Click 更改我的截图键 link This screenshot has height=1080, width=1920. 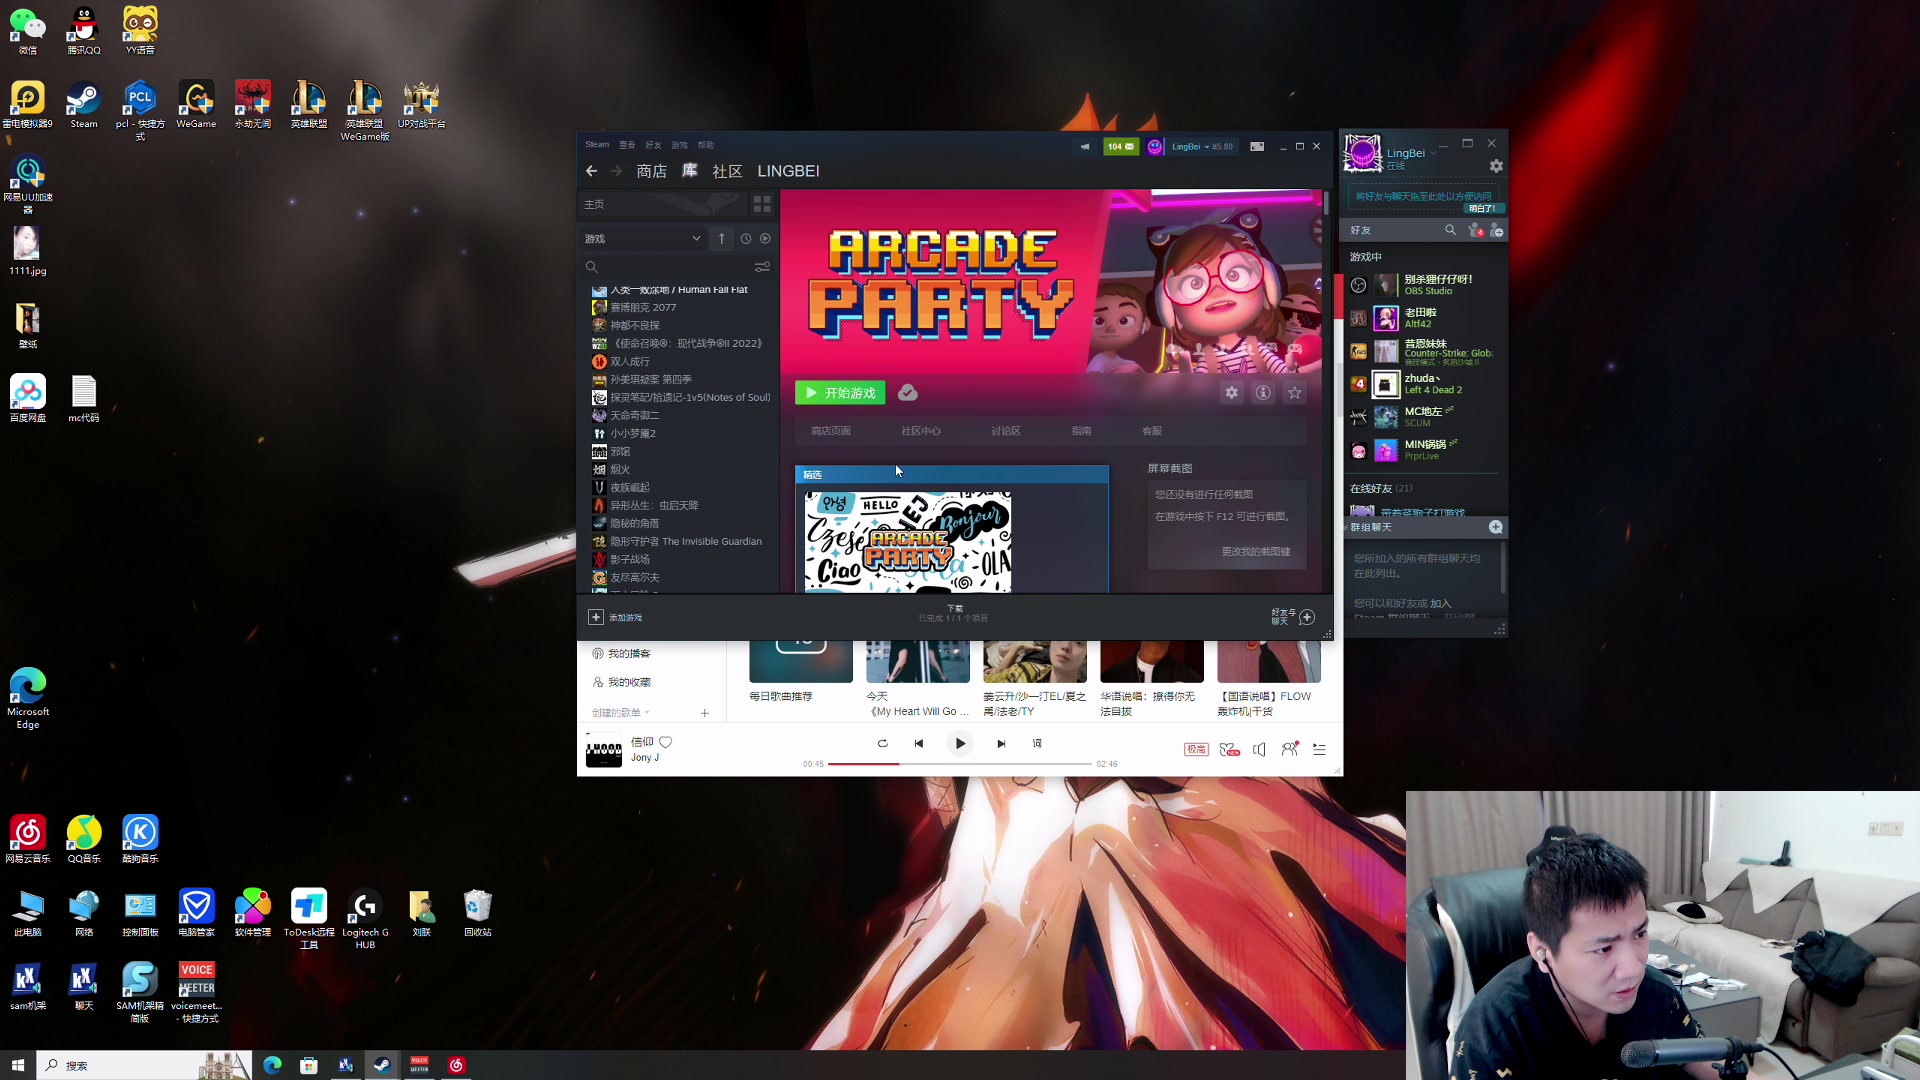[x=1255, y=552]
